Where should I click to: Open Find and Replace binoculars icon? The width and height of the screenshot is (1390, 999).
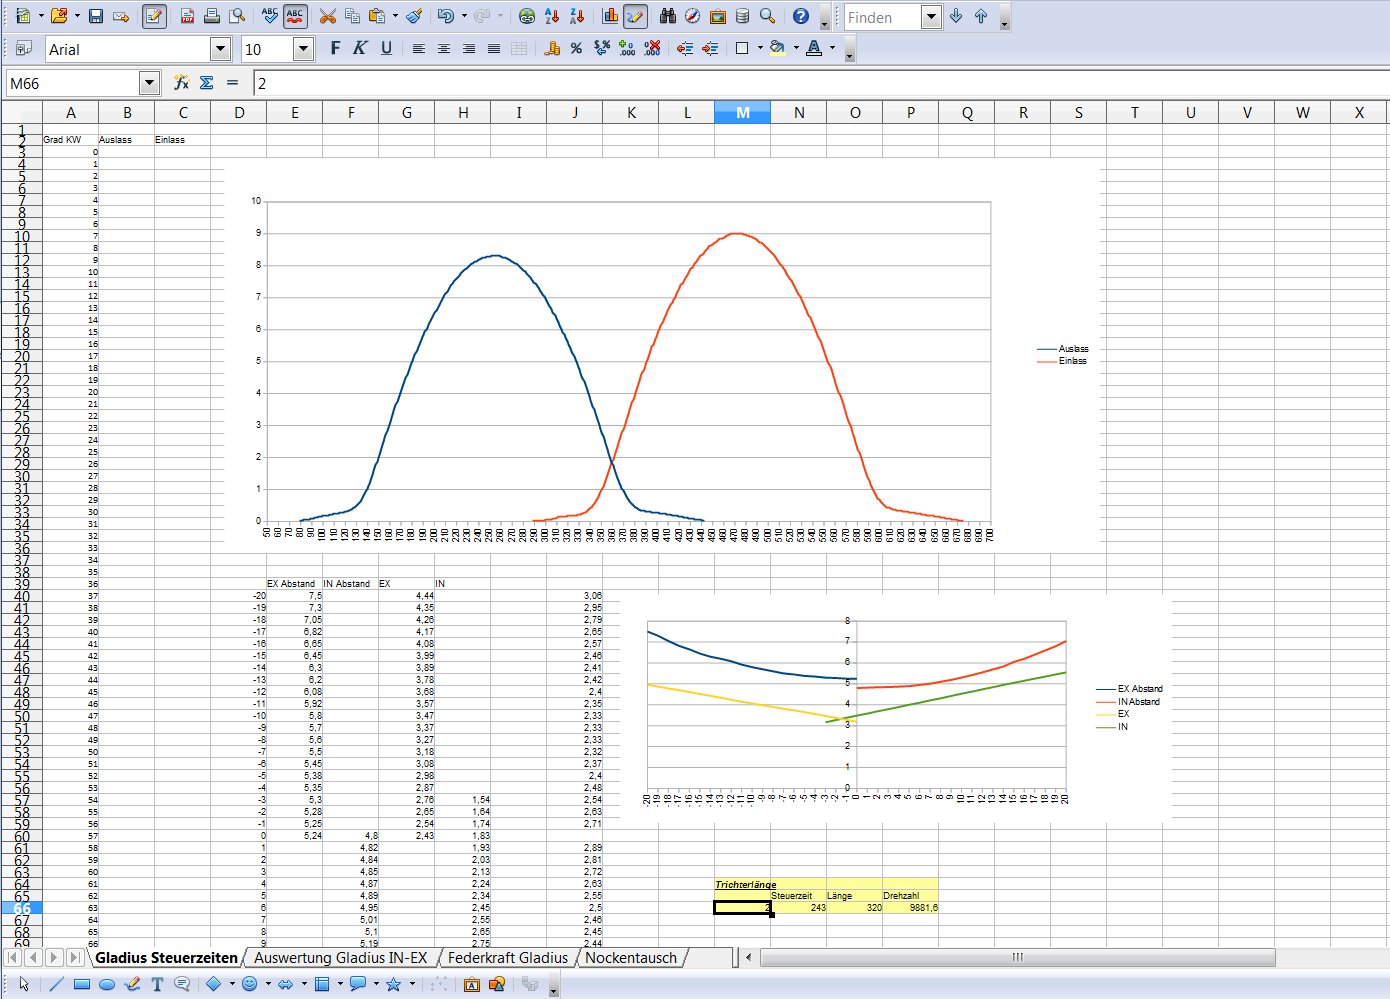667,16
